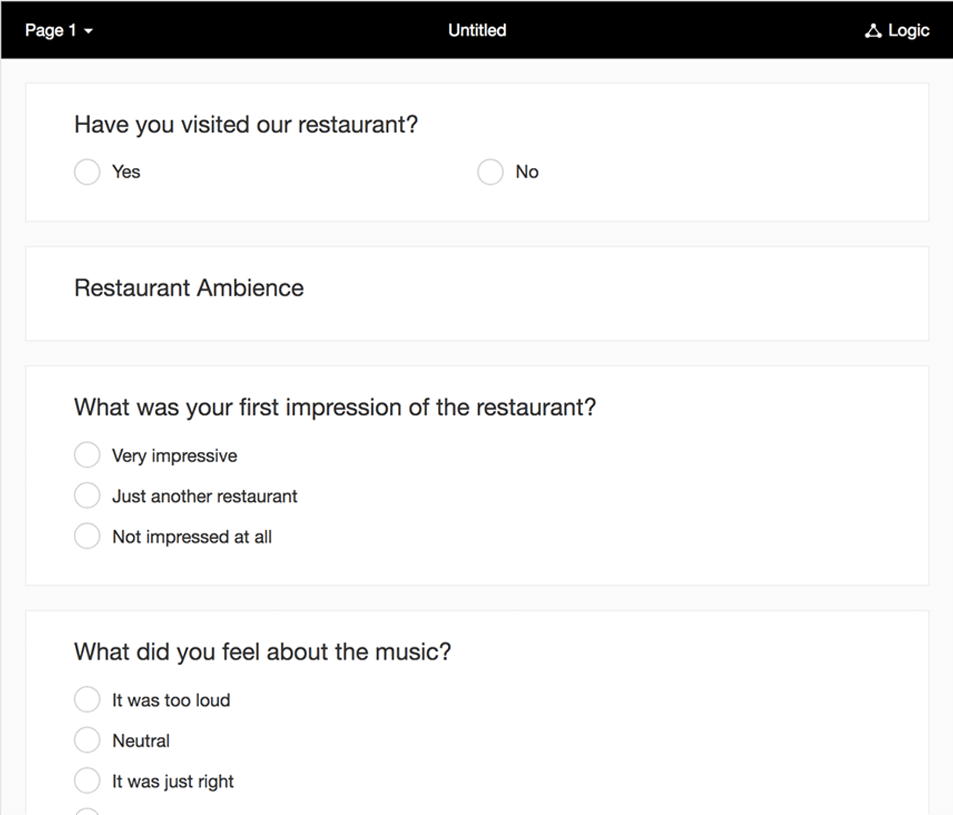Open Logic configuration from top bar

[897, 30]
